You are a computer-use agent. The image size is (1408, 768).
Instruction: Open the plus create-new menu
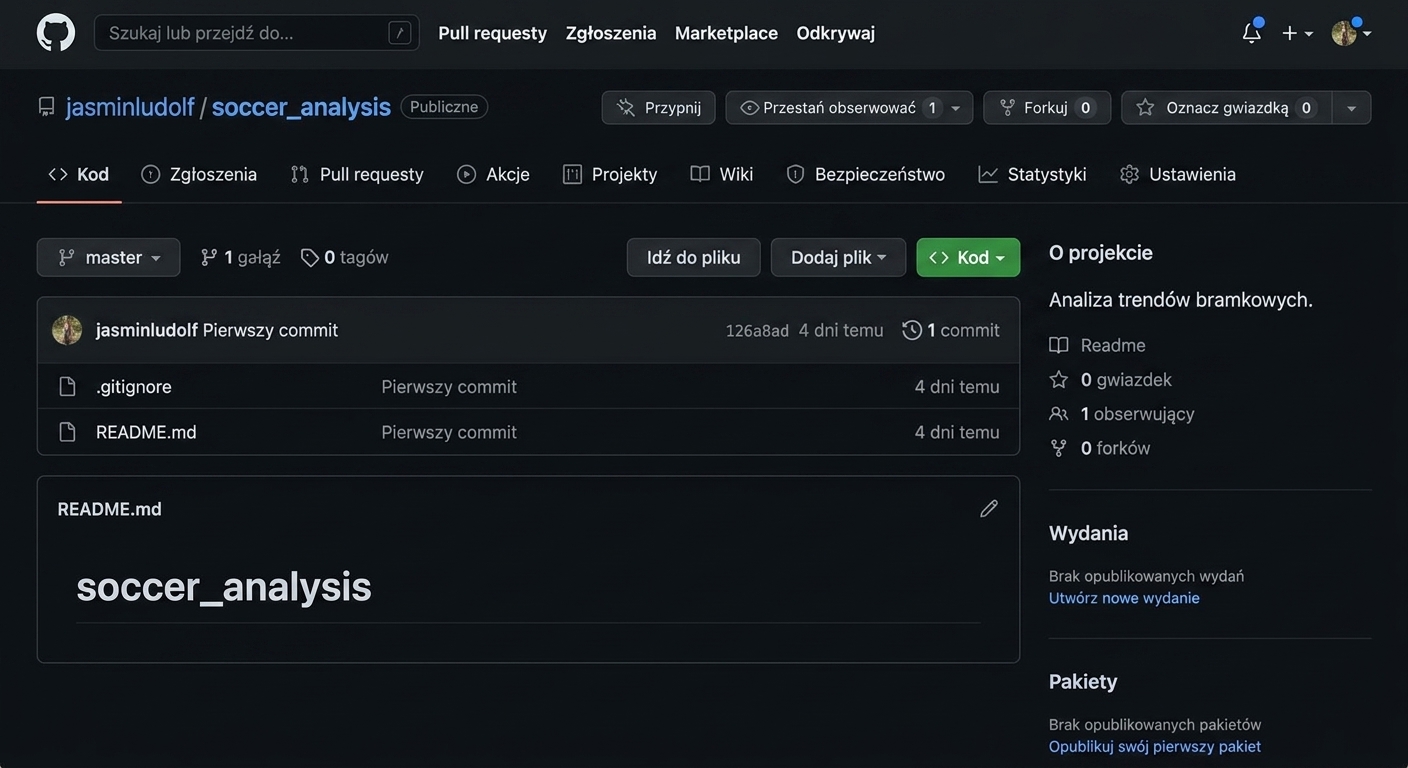point(1297,33)
